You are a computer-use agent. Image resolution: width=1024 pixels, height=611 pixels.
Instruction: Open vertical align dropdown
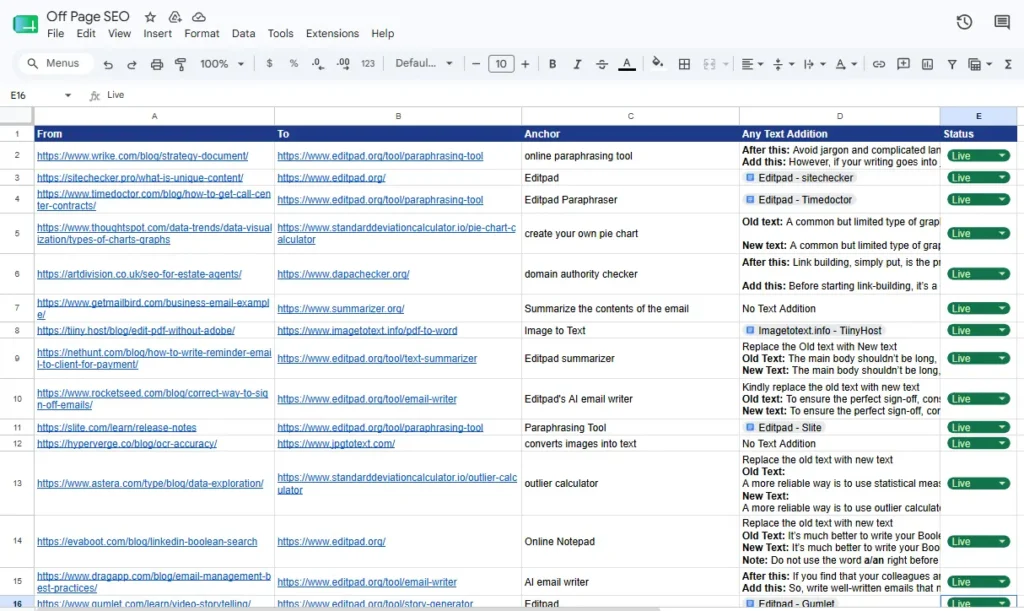coord(783,64)
